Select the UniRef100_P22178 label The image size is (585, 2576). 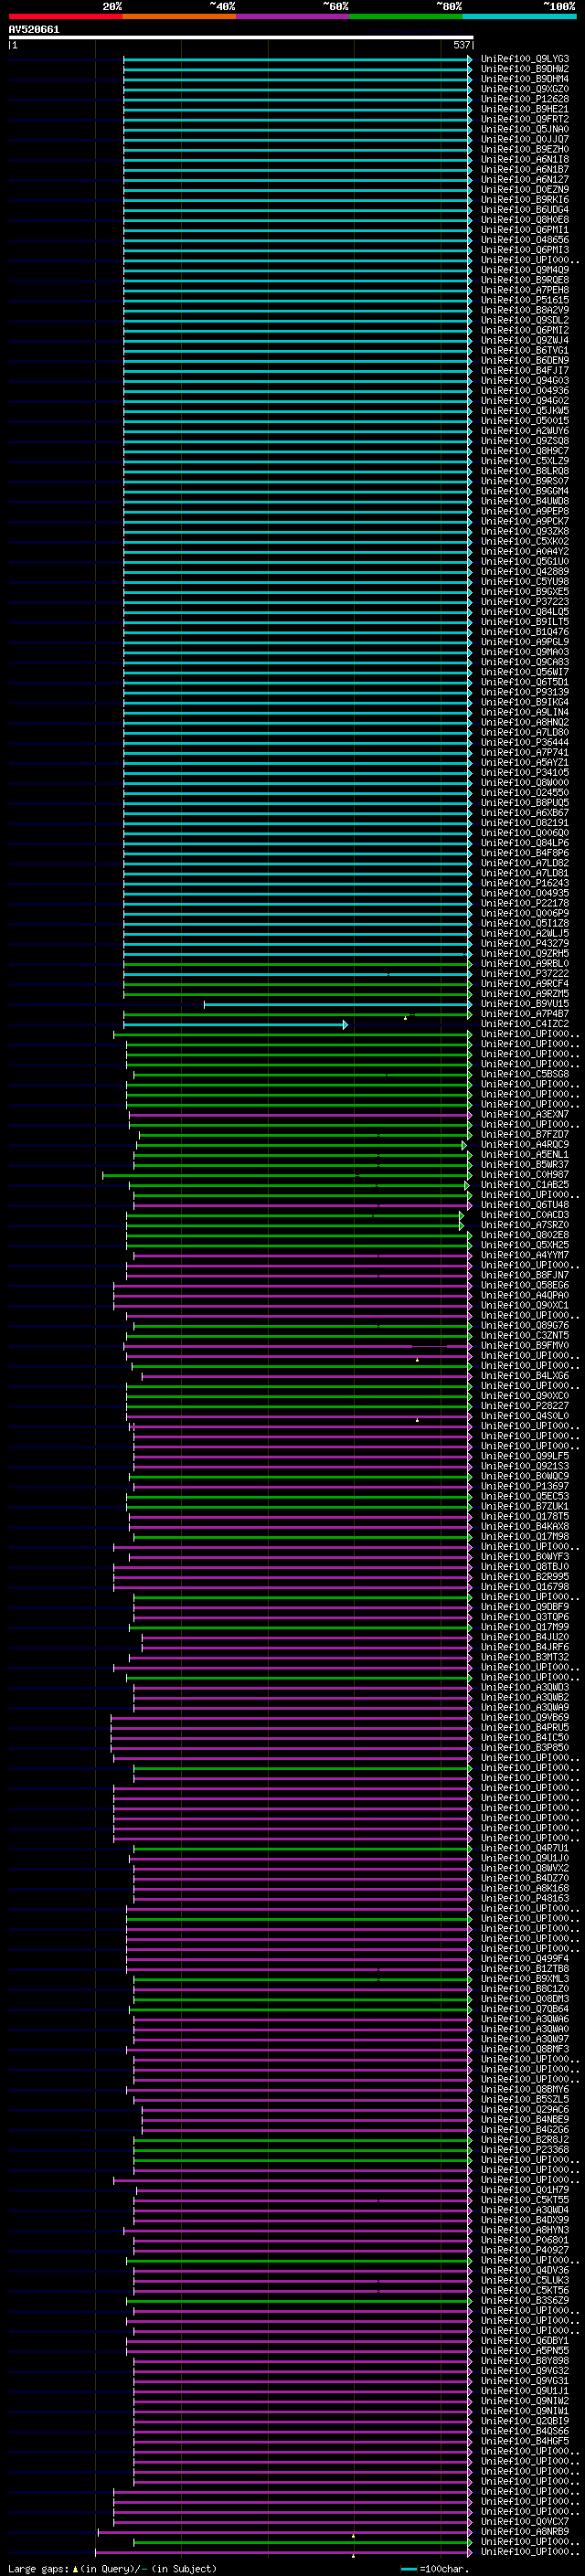tap(525, 903)
